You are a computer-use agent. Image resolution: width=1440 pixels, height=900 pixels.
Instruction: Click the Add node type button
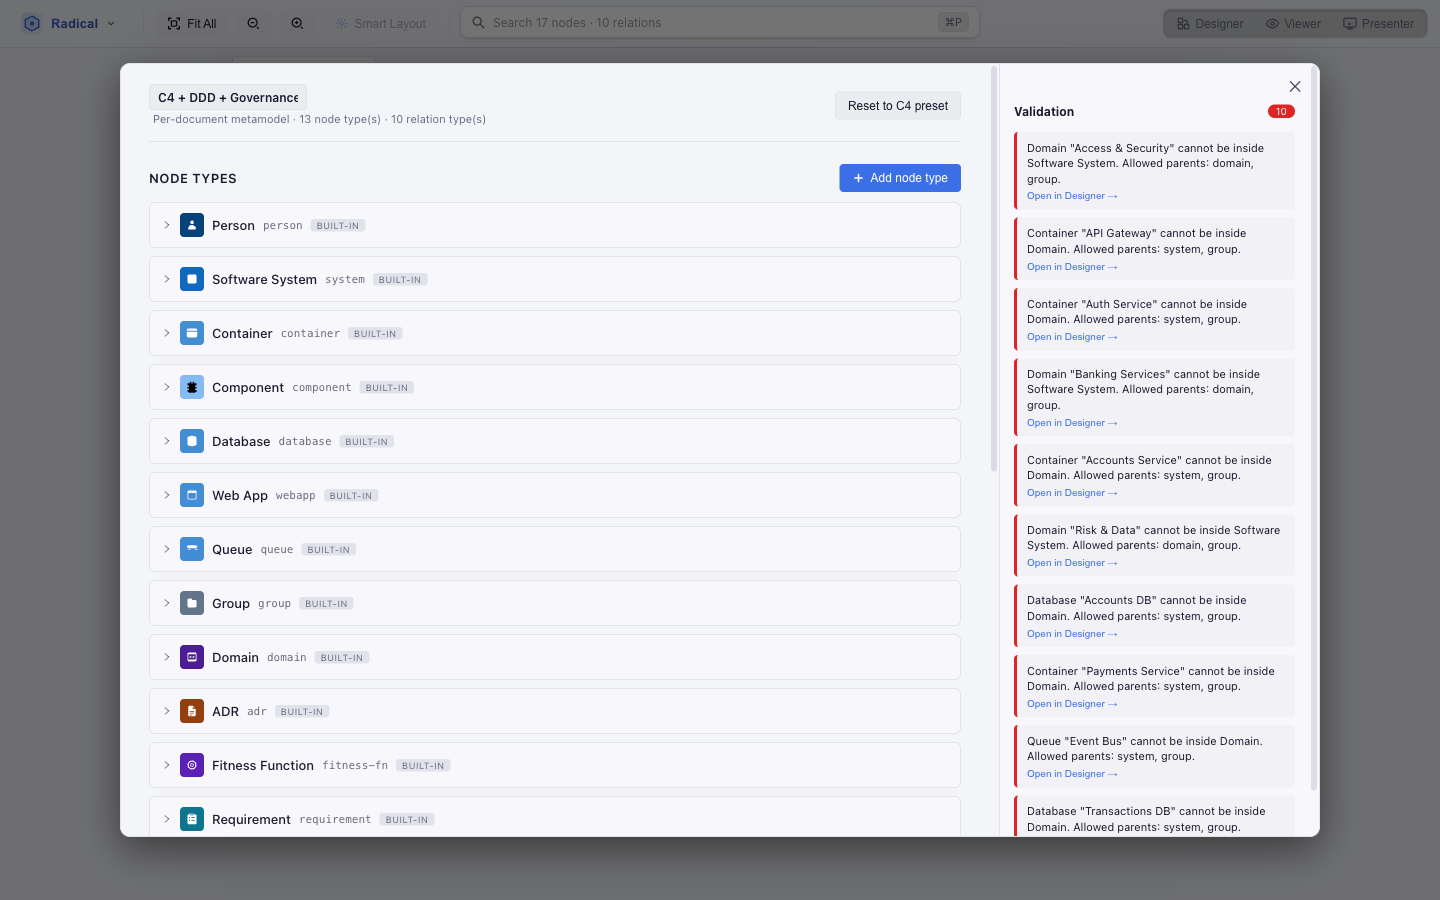(900, 178)
